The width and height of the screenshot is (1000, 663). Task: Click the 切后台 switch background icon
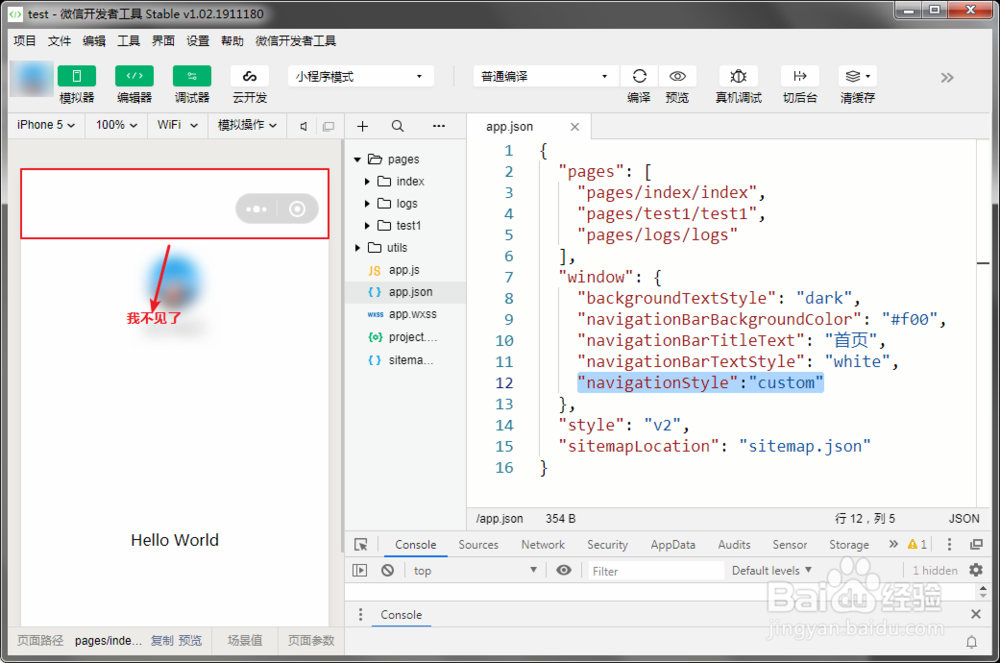pyautogui.click(x=800, y=76)
